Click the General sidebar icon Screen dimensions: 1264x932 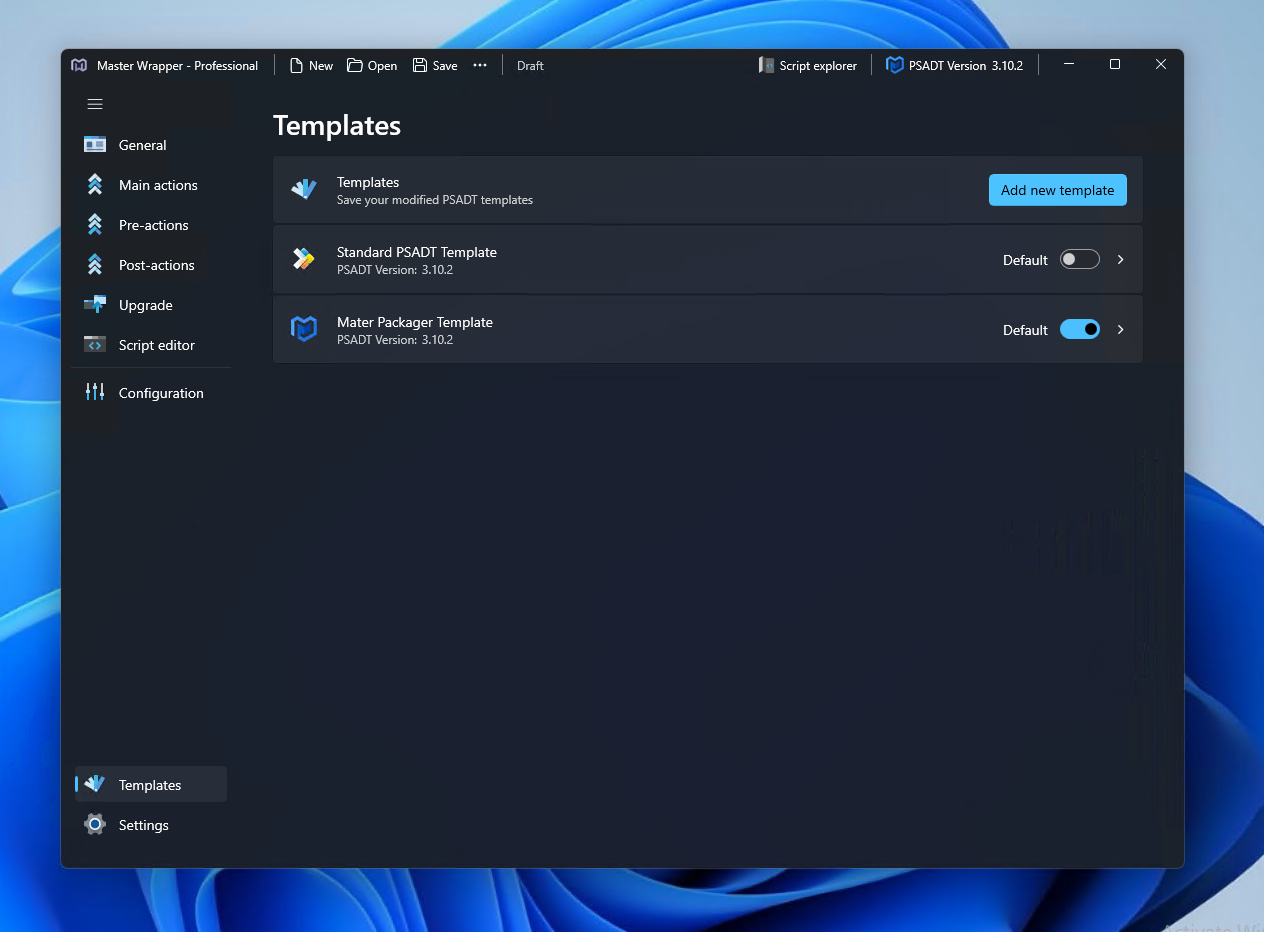[95, 145]
